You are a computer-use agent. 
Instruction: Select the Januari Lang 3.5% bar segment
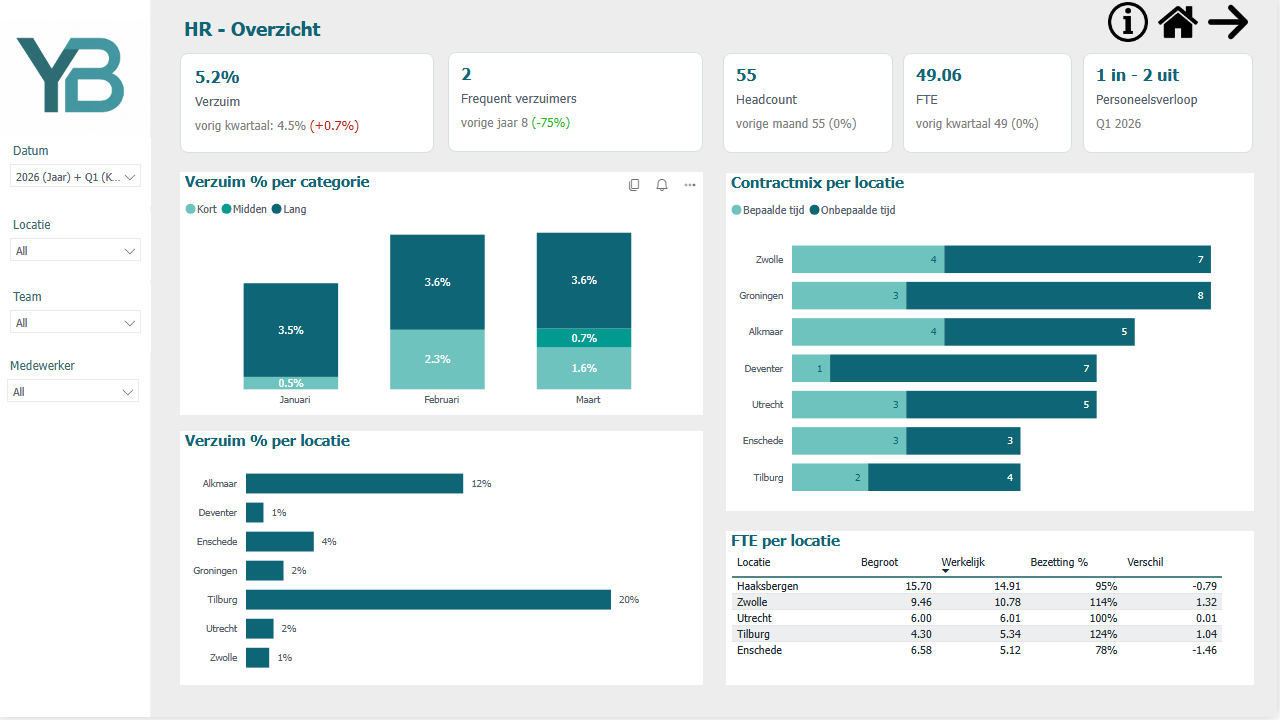[x=291, y=330]
